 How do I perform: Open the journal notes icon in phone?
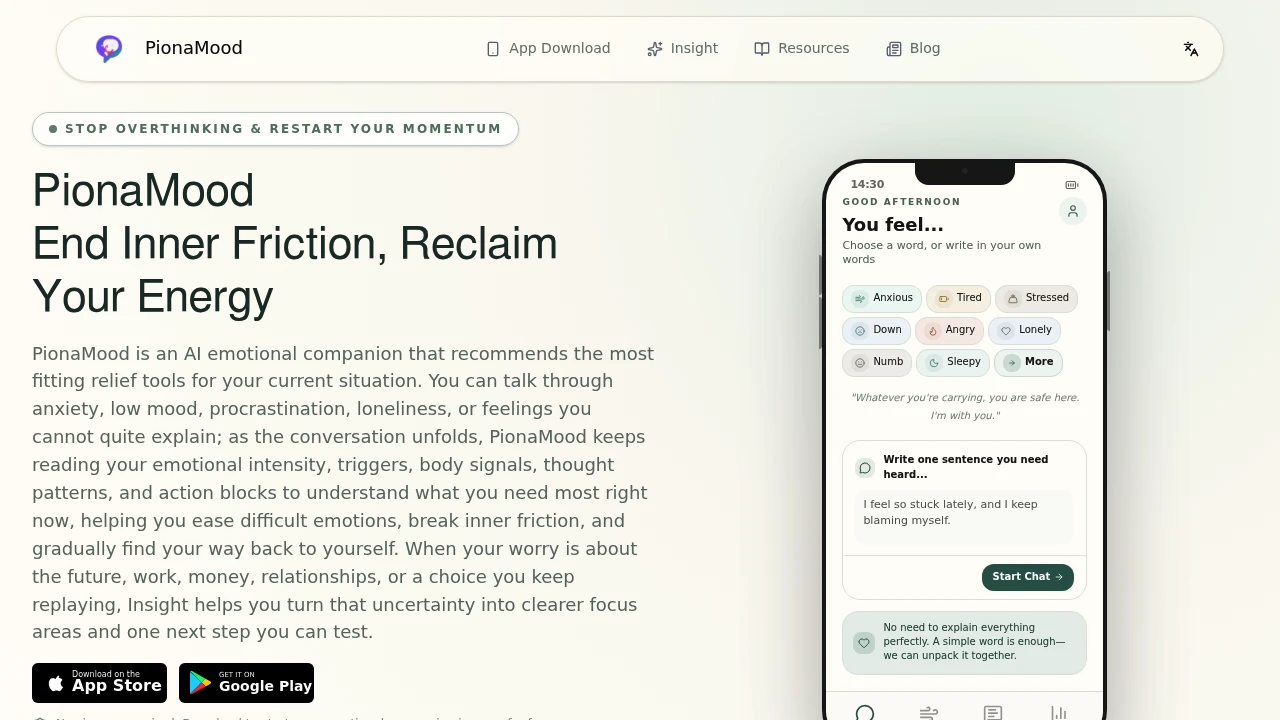point(993,712)
